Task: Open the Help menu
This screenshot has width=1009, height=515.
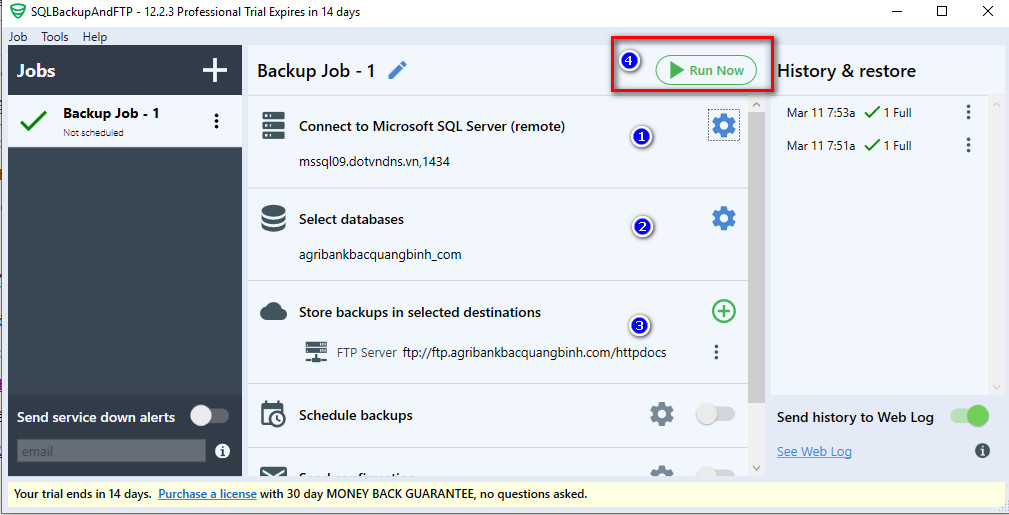Action: (x=95, y=37)
